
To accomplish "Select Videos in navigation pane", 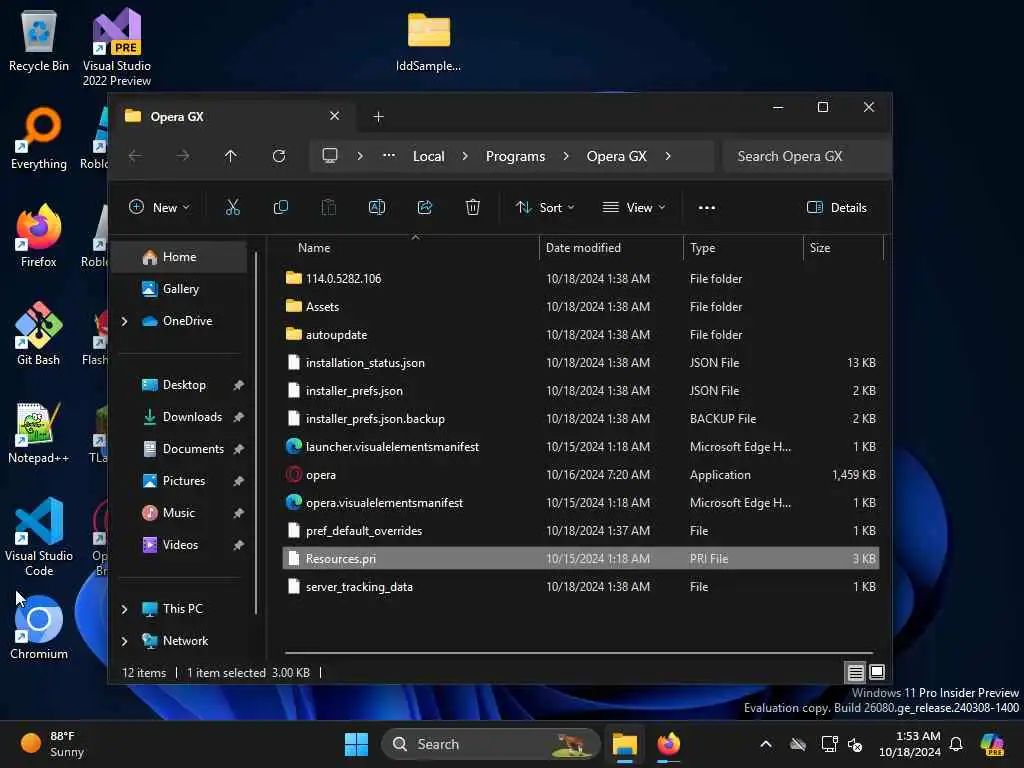I will (x=179, y=545).
